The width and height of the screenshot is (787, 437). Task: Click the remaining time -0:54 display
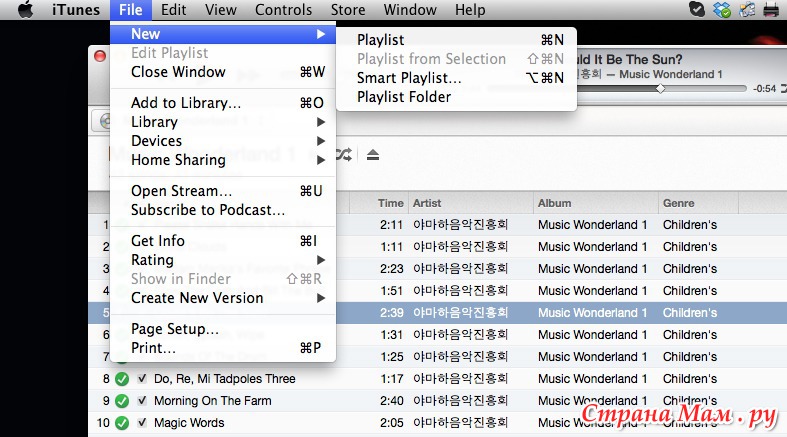[x=764, y=89]
